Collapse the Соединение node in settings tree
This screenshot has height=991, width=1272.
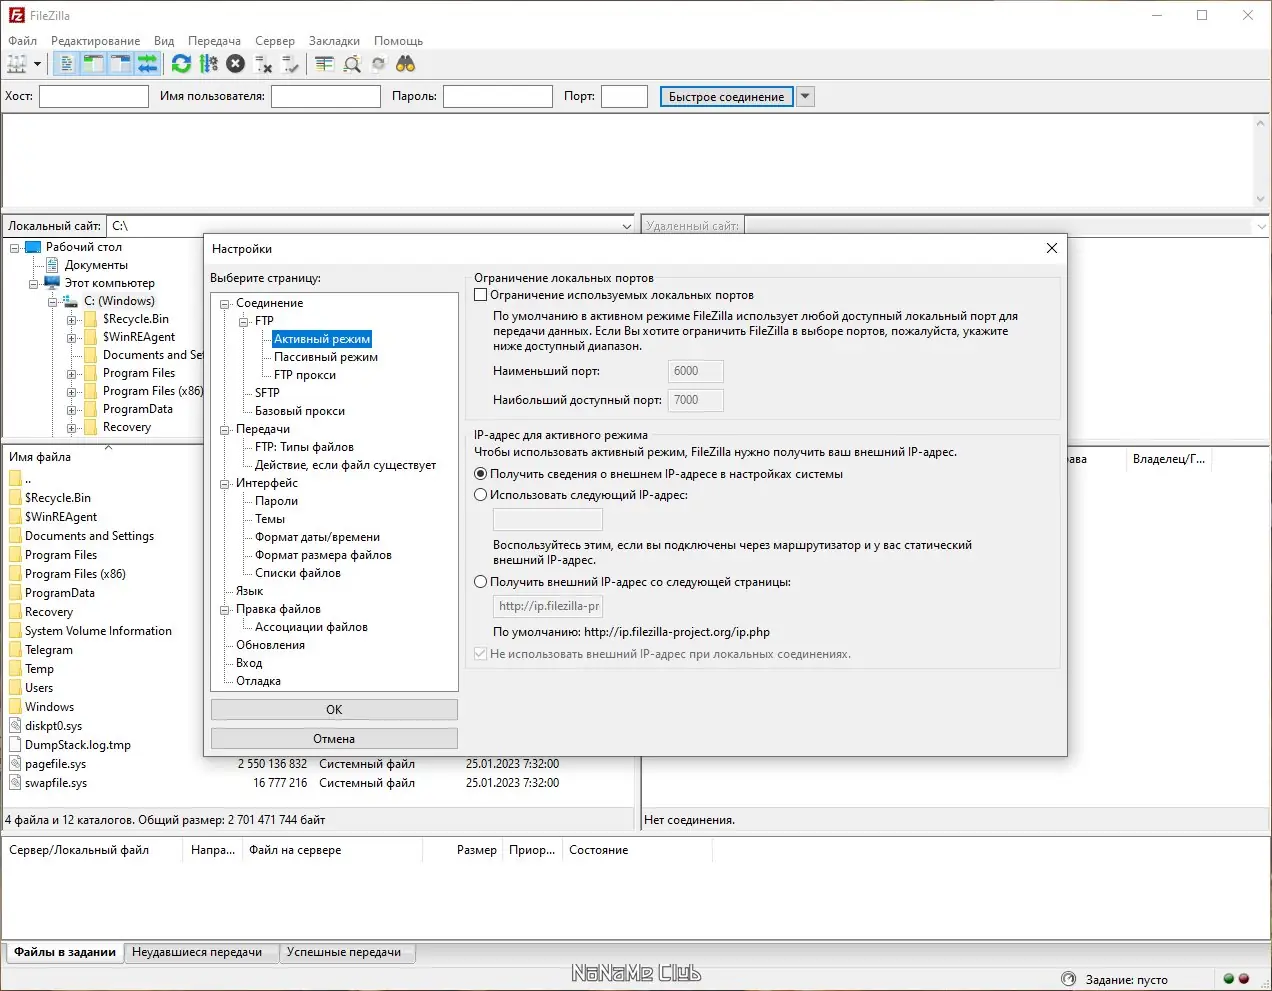click(x=225, y=303)
